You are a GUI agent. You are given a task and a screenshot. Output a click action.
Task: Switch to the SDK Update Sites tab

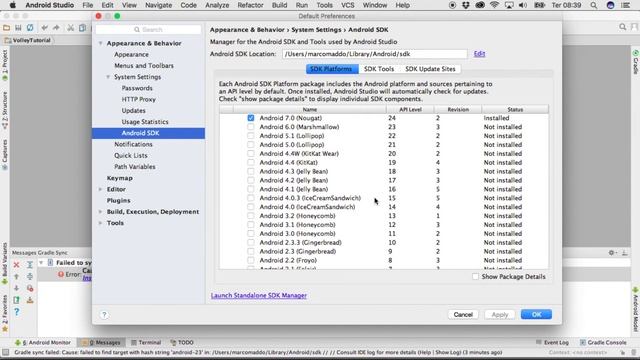coord(430,69)
